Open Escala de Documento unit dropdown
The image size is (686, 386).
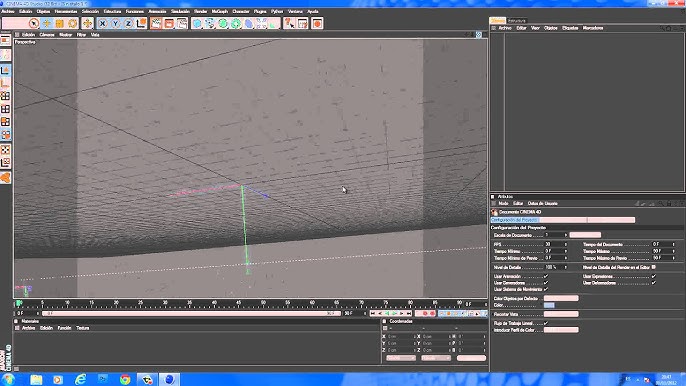(585, 235)
